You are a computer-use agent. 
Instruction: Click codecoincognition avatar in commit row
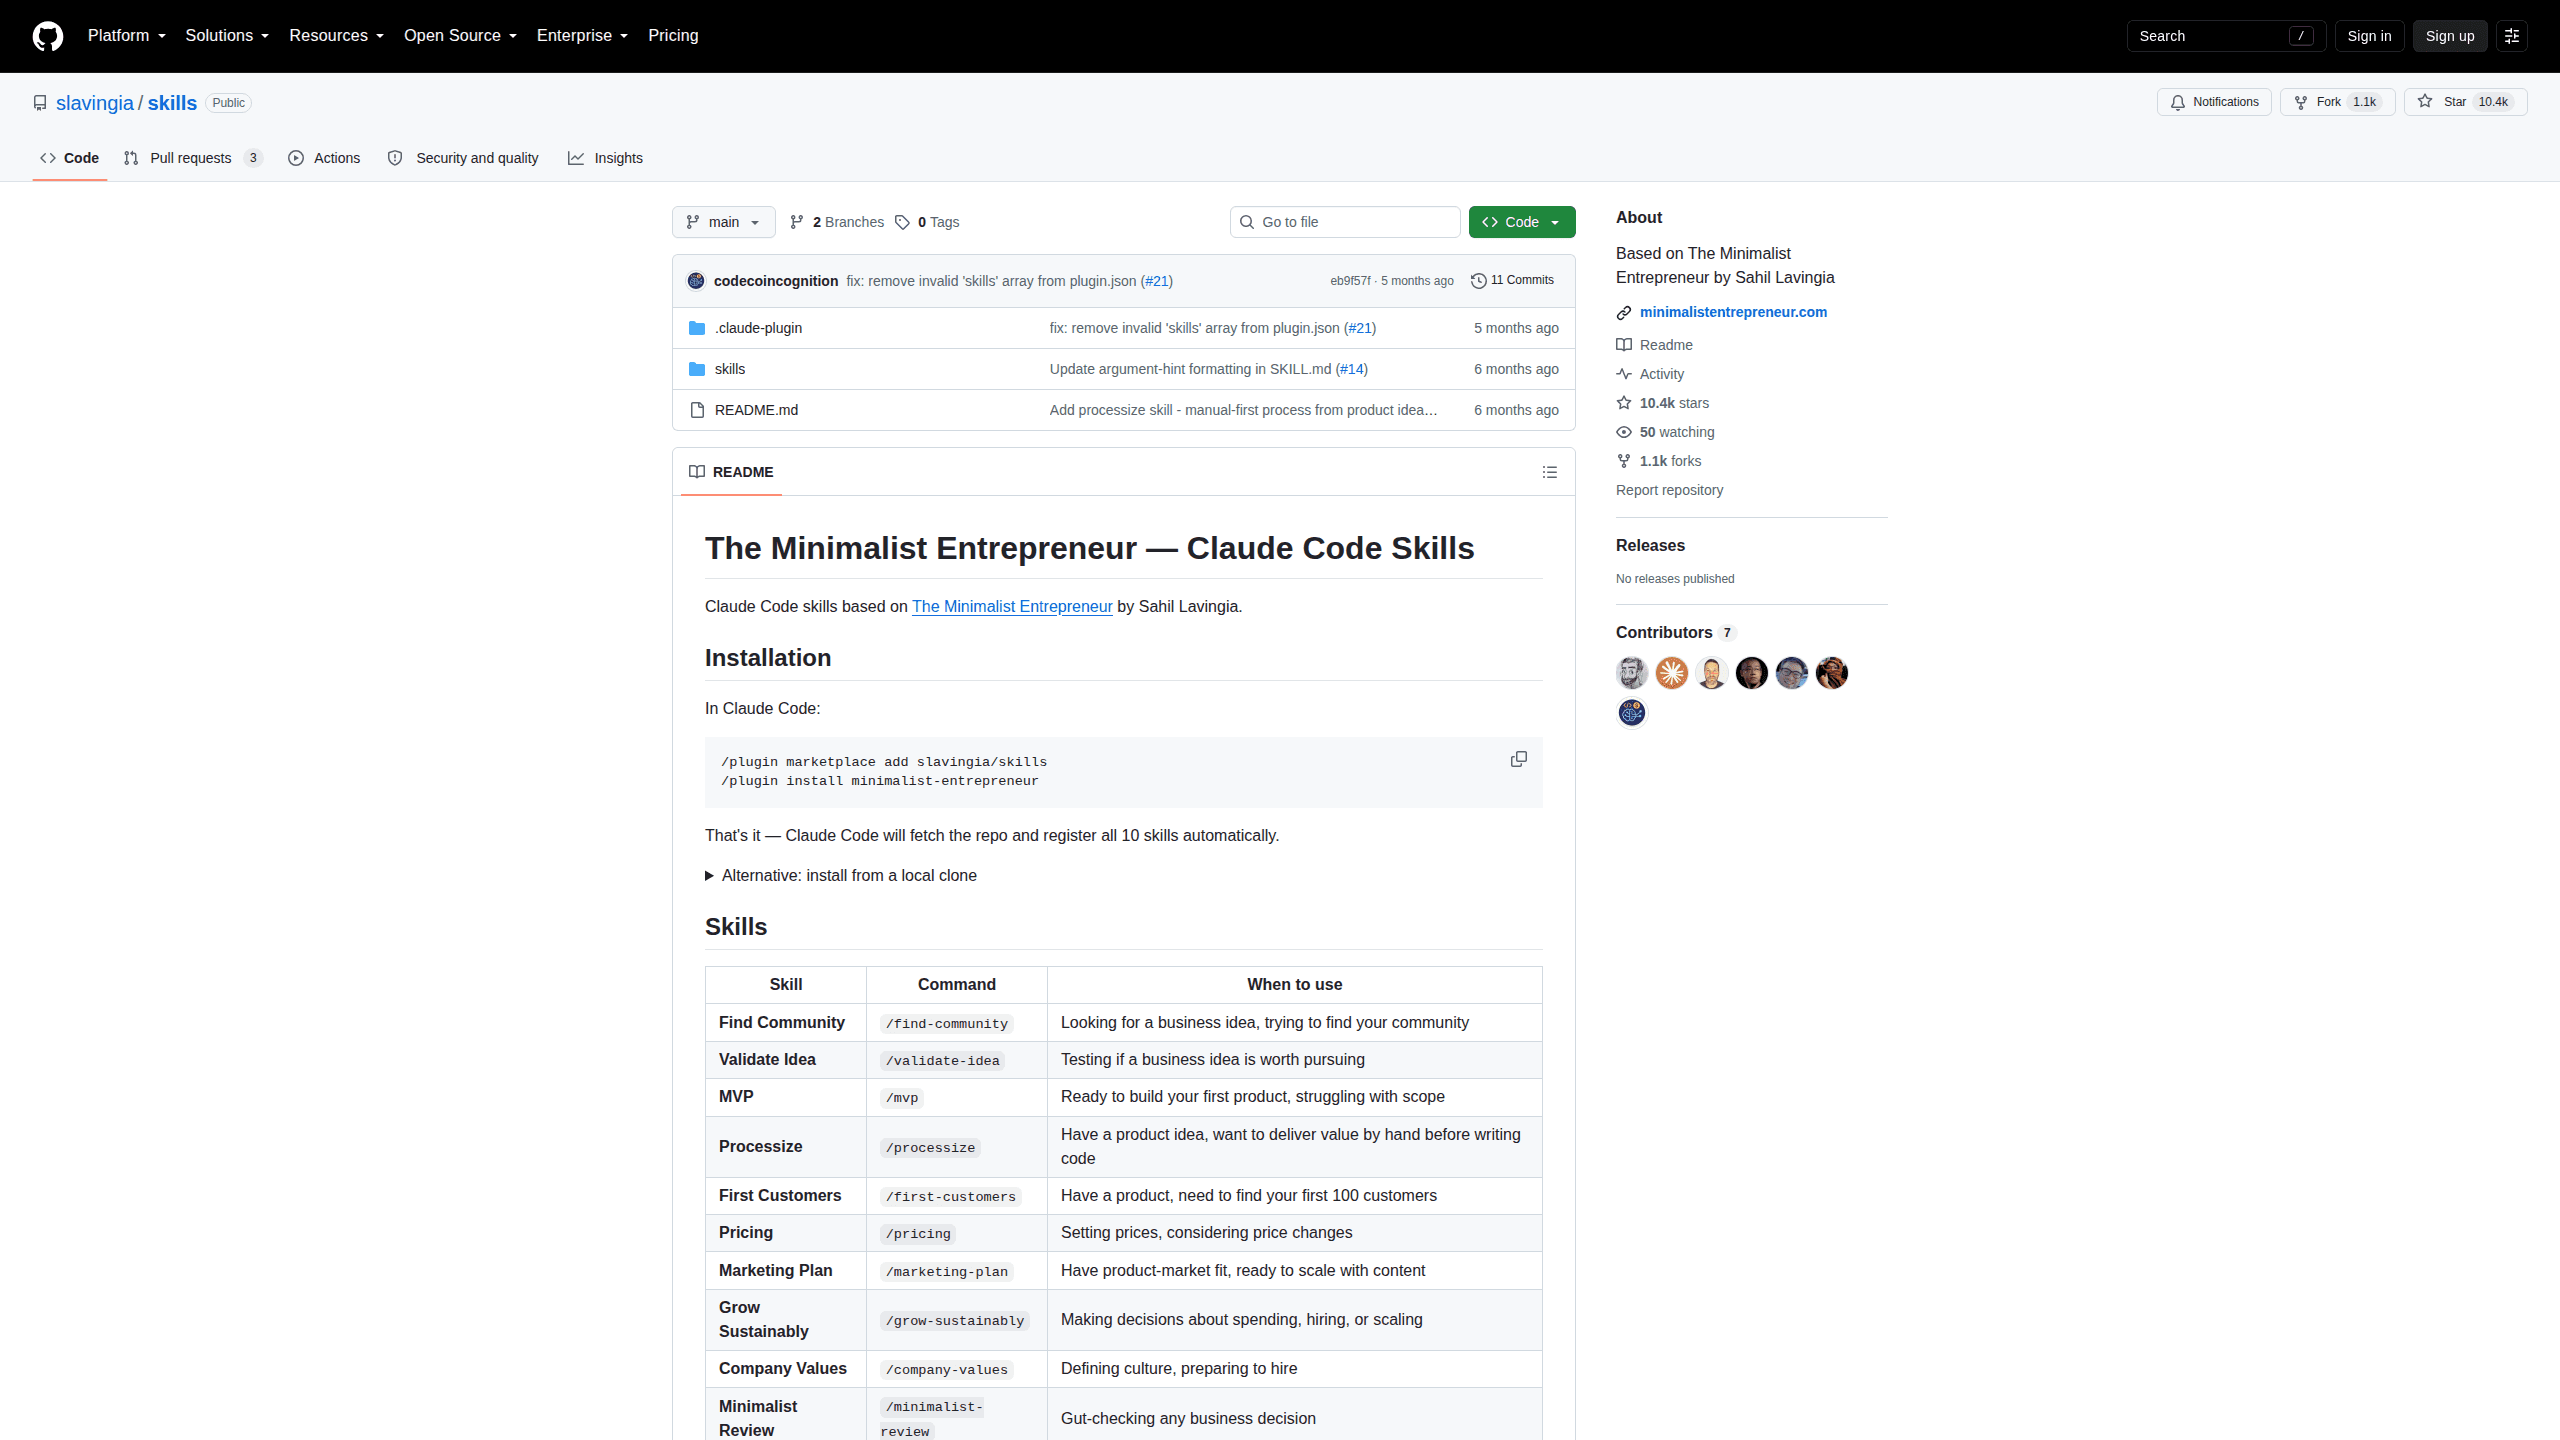click(696, 281)
